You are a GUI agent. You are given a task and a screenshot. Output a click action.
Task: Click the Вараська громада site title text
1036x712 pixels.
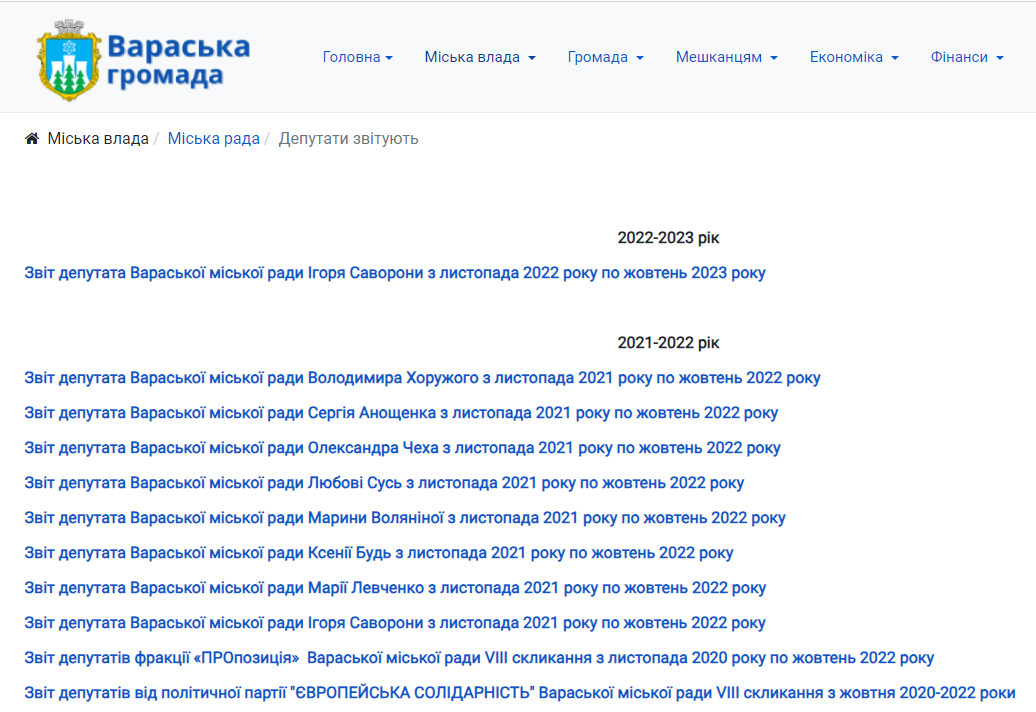coord(178,61)
